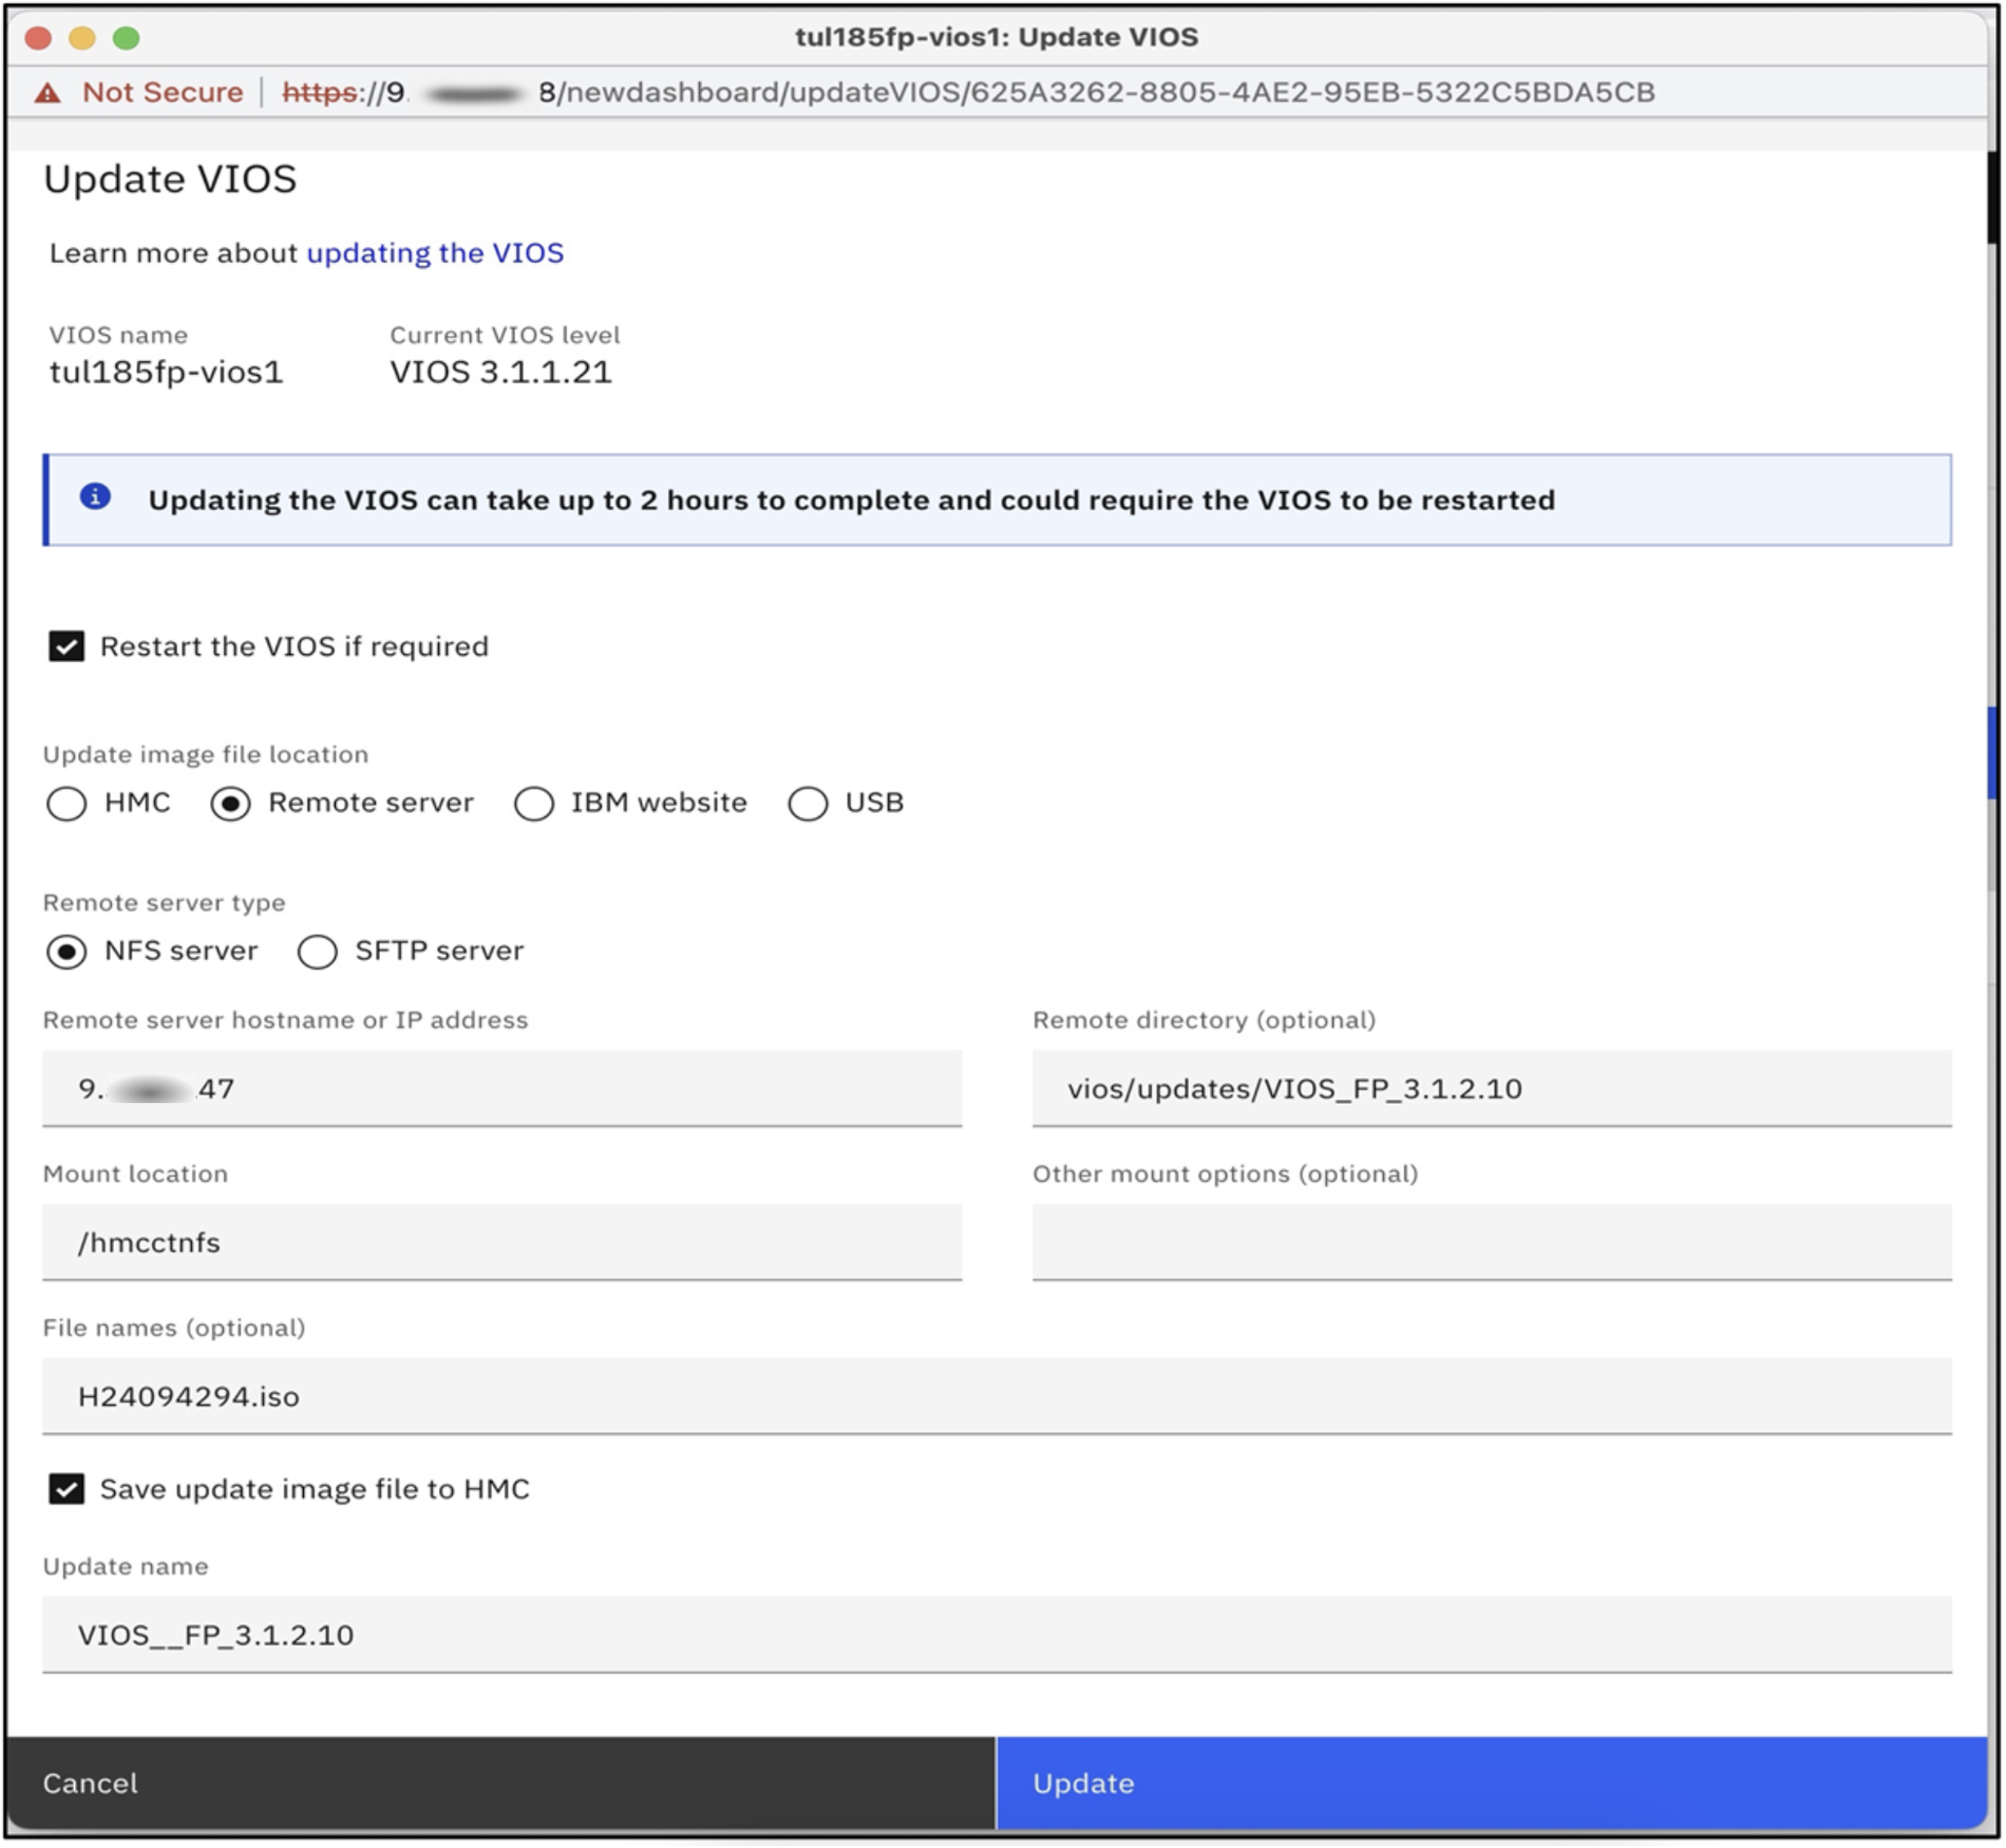The image size is (2006, 1848).
Task: Click the Not Secure warning triangle icon
Action: tap(47, 93)
